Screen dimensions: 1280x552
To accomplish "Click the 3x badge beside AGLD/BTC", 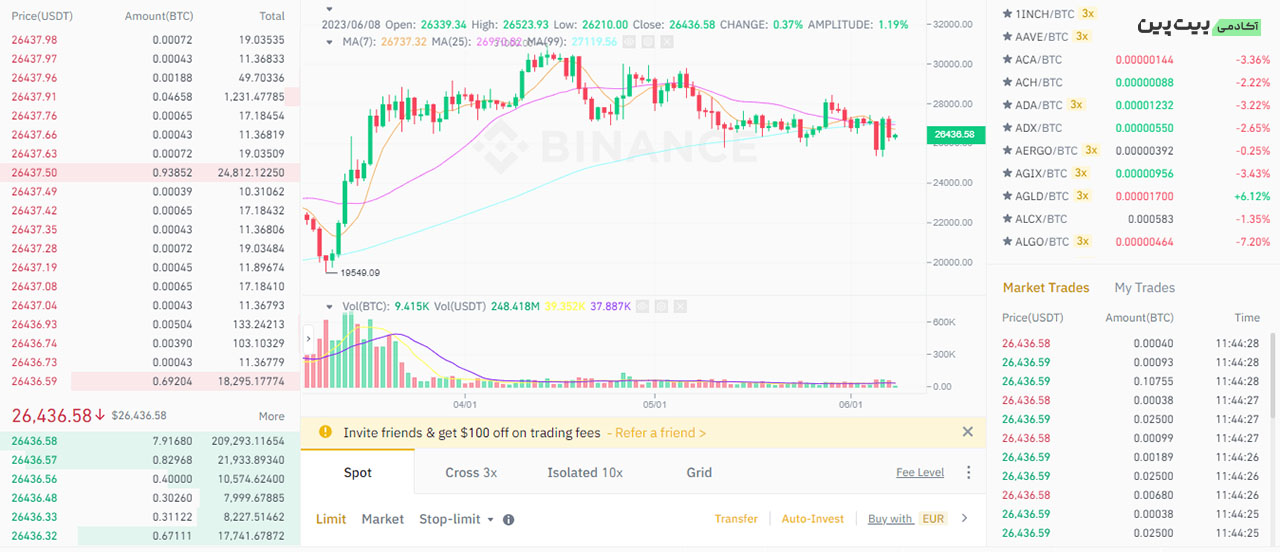I will click(1083, 196).
